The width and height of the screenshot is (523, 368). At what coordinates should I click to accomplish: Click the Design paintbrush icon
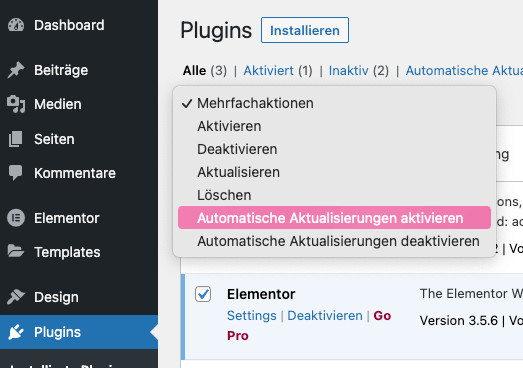(16, 297)
